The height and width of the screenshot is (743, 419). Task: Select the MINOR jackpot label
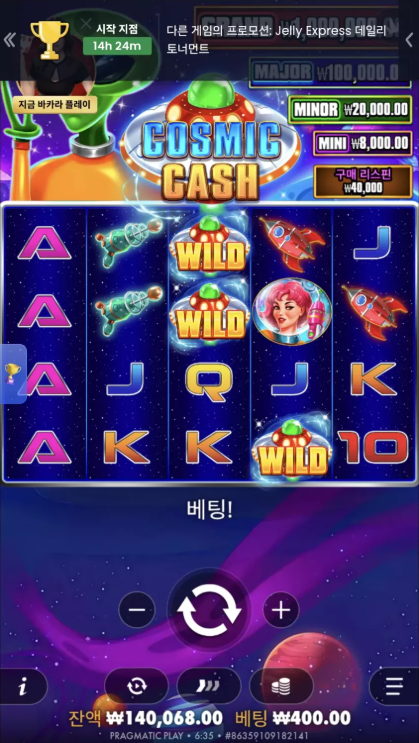(316, 109)
